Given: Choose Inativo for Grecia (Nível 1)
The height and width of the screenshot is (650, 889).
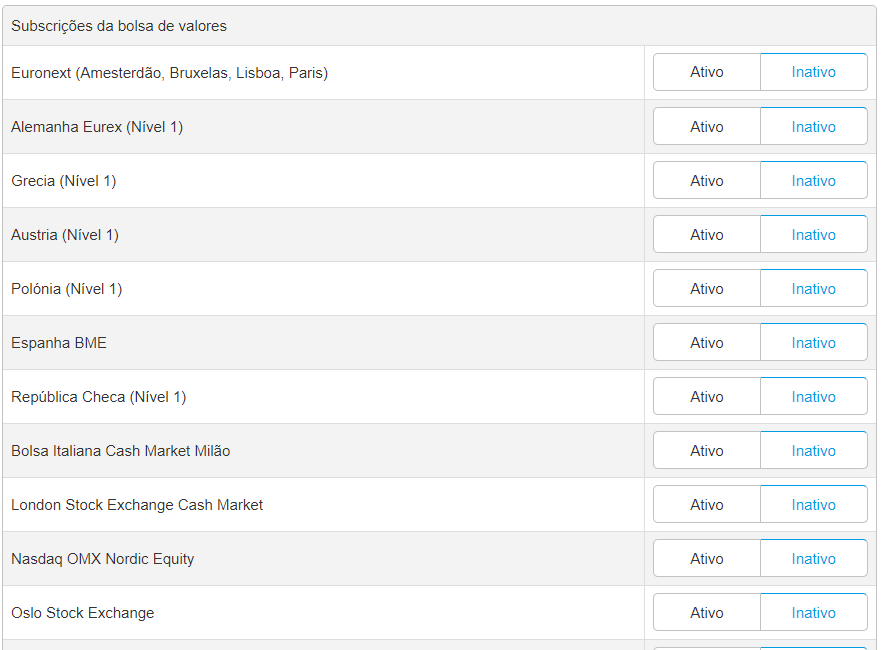Looking at the screenshot, I should [813, 180].
